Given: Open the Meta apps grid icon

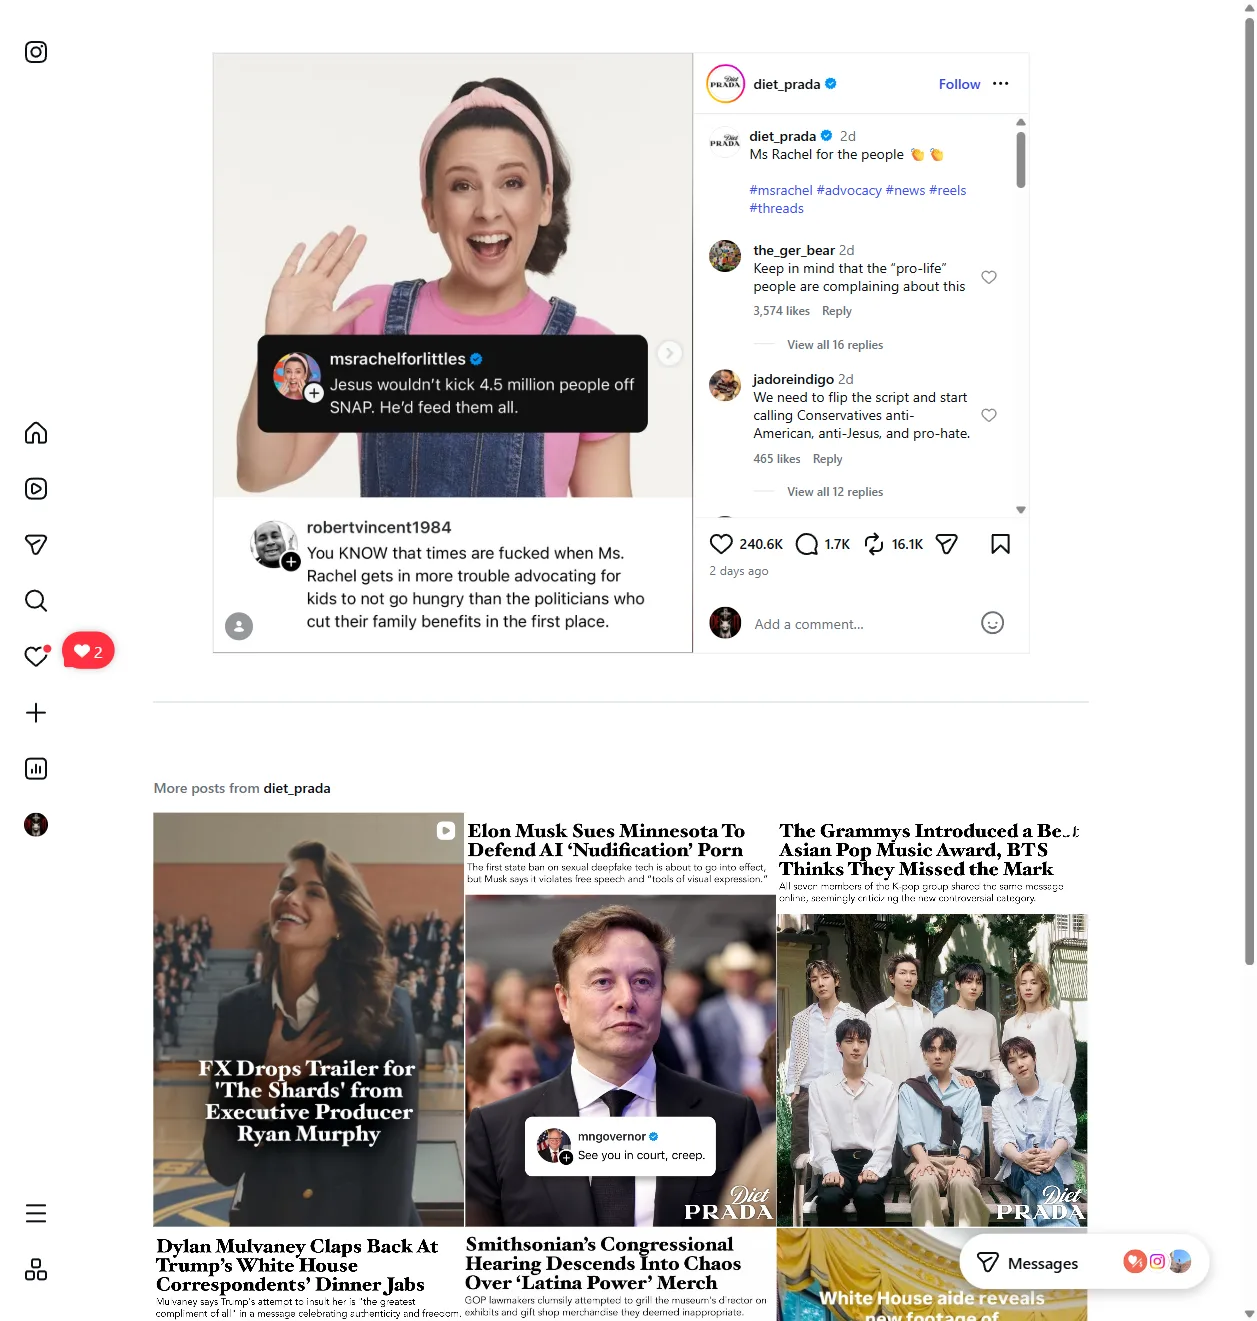Looking at the screenshot, I should pos(36,1270).
